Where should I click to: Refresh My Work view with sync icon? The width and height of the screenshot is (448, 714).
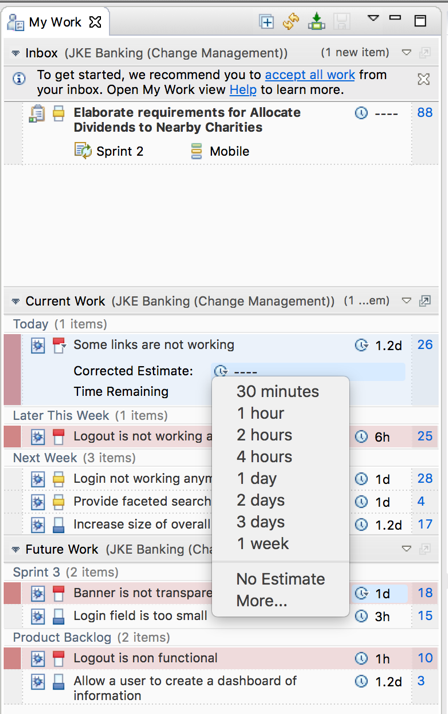(x=291, y=21)
